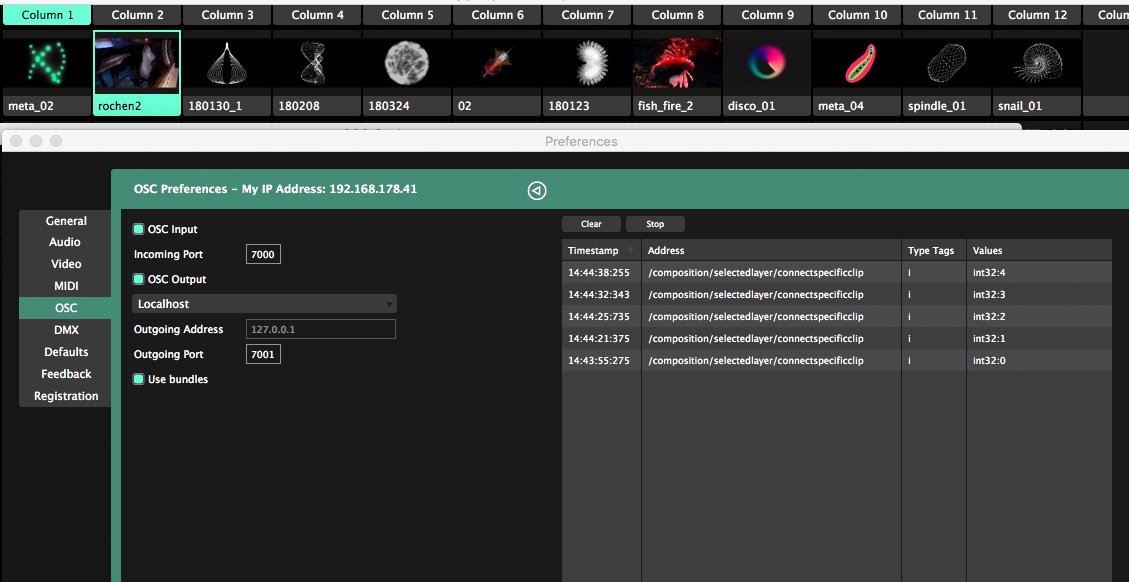This screenshot has height=582, width=1129.
Task: Select the meta_02 clip thumbnail
Action: tap(46, 63)
